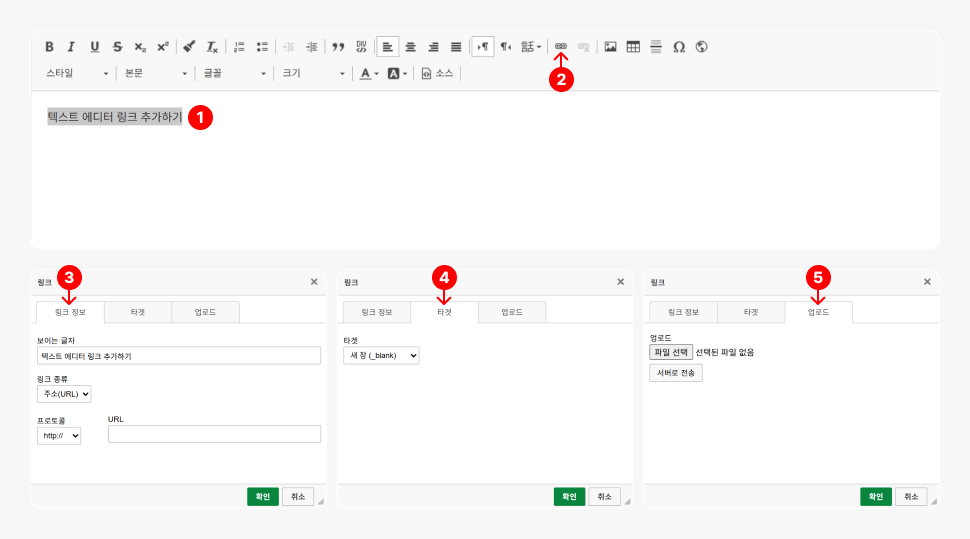Expand the 글꼴 font dropdown

[x=235, y=73]
